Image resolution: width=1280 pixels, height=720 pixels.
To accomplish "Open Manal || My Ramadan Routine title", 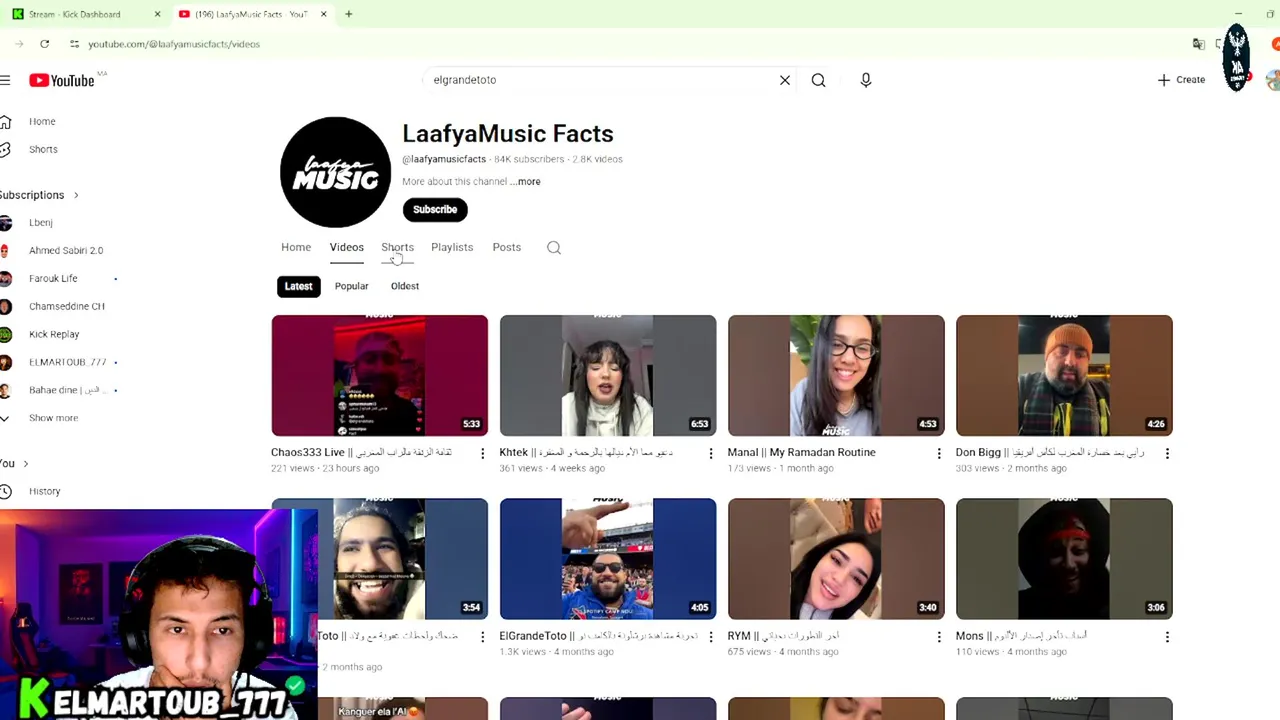I will [802, 452].
